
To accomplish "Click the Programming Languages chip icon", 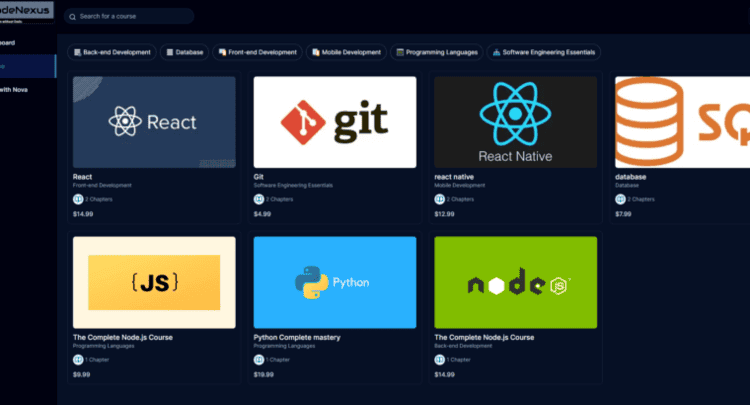I will click(x=400, y=52).
